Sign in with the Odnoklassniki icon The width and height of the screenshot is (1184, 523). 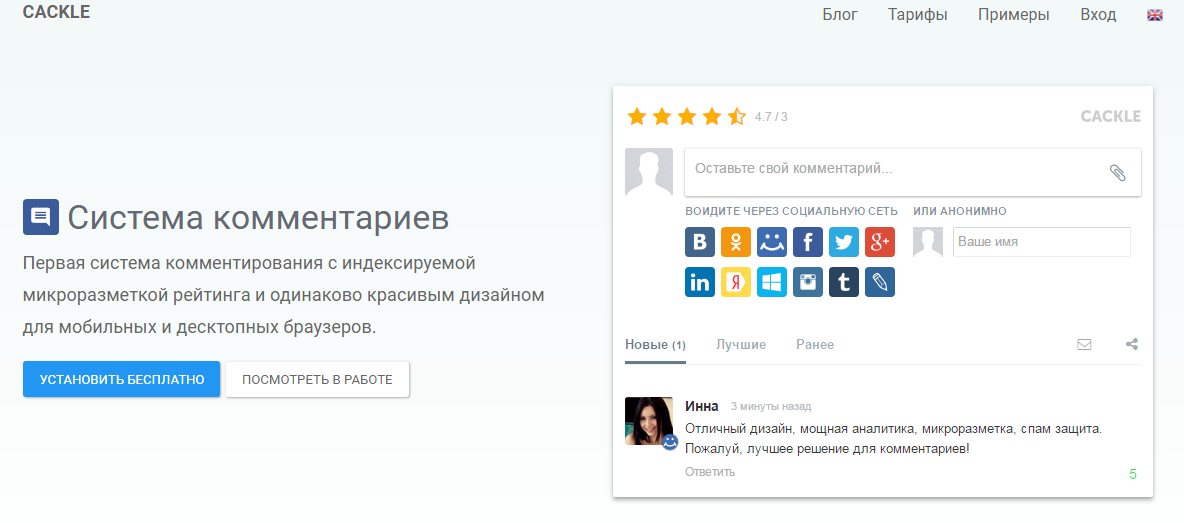pyautogui.click(x=735, y=242)
